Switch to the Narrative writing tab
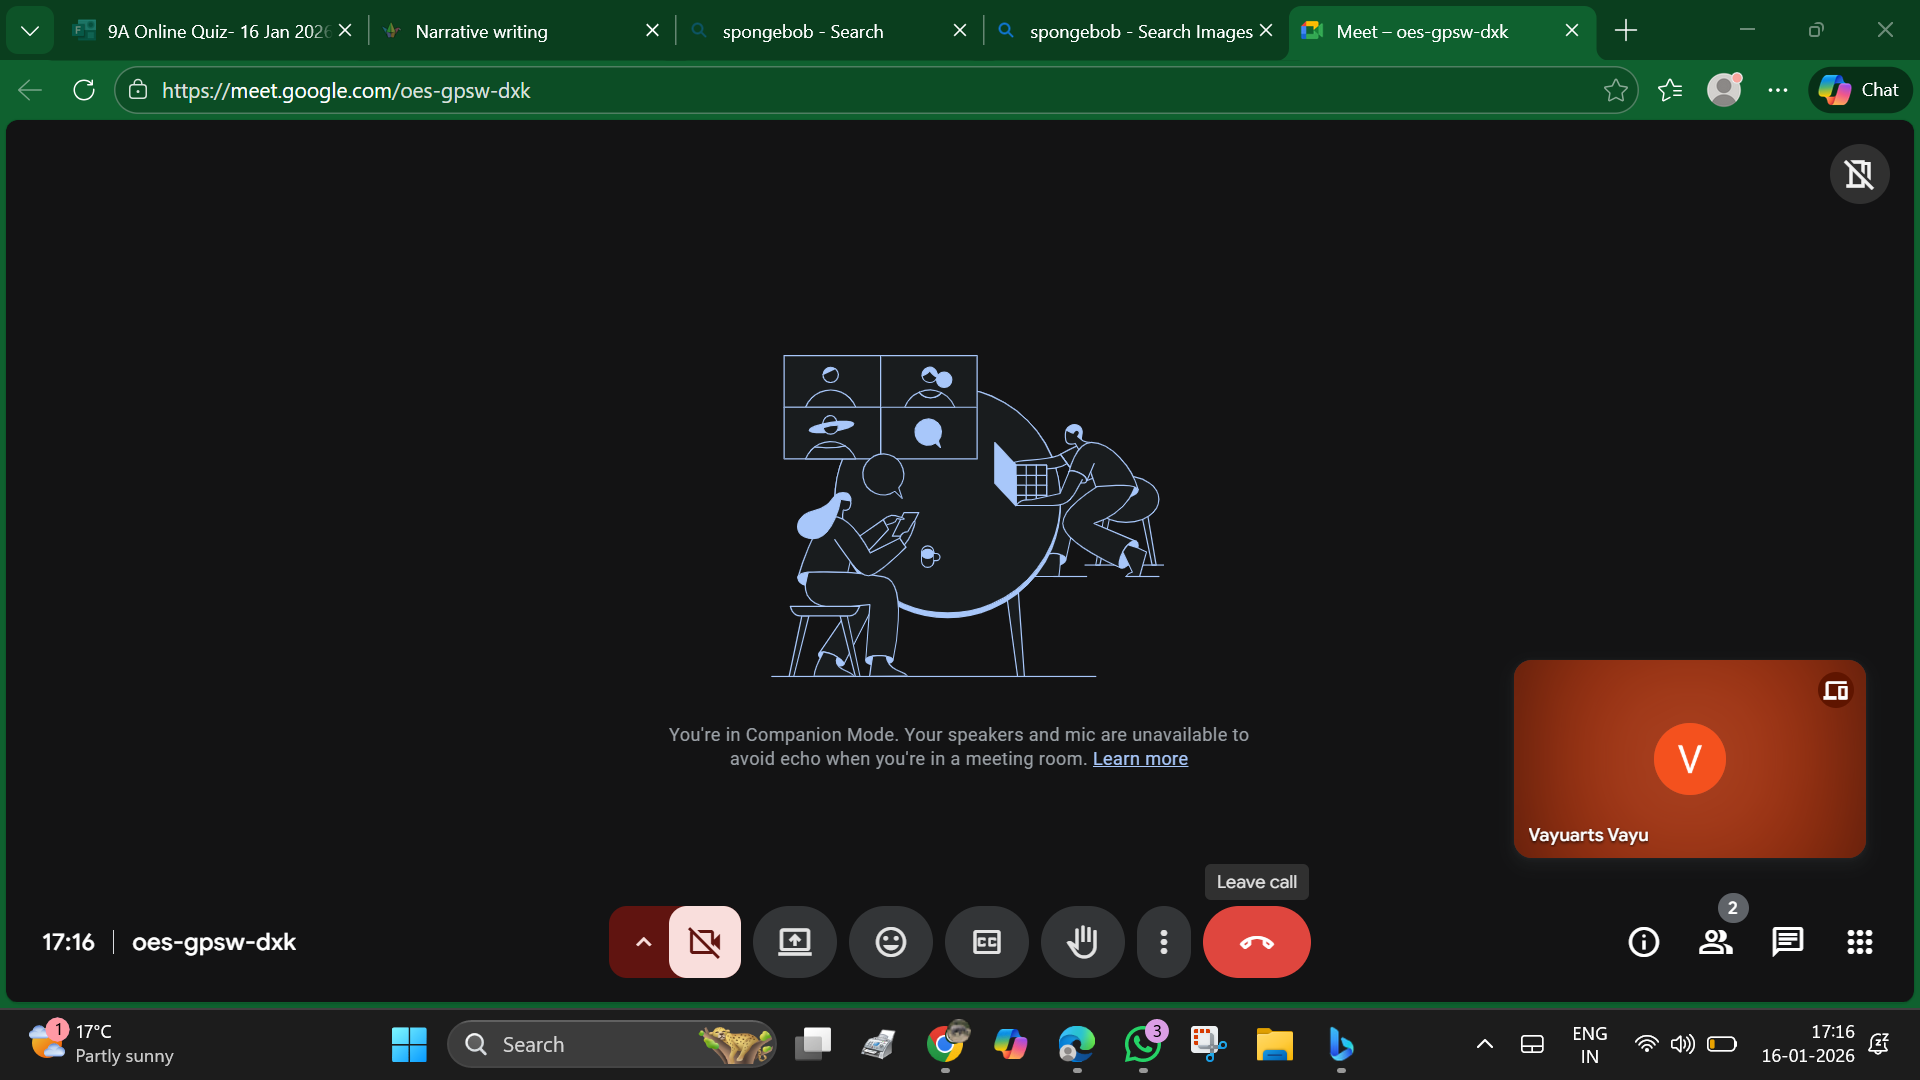Image resolution: width=1920 pixels, height=1080 pixels. click(481, 31)
